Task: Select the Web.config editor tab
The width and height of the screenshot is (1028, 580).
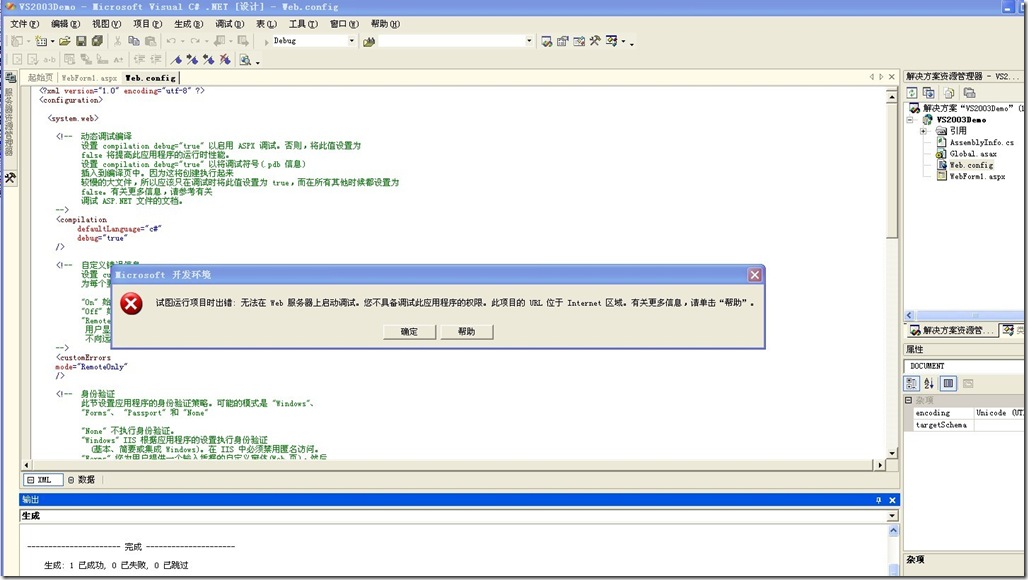Action: pos(150,77)
